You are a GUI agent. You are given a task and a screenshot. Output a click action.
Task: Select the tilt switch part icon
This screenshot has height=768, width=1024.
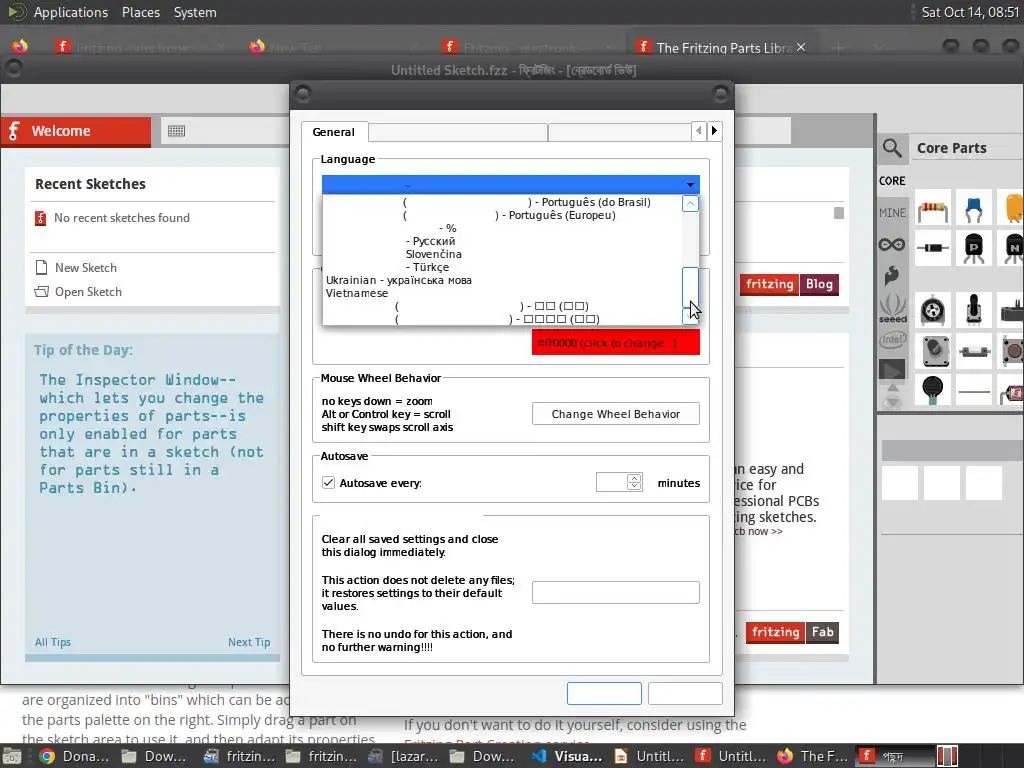973,352
